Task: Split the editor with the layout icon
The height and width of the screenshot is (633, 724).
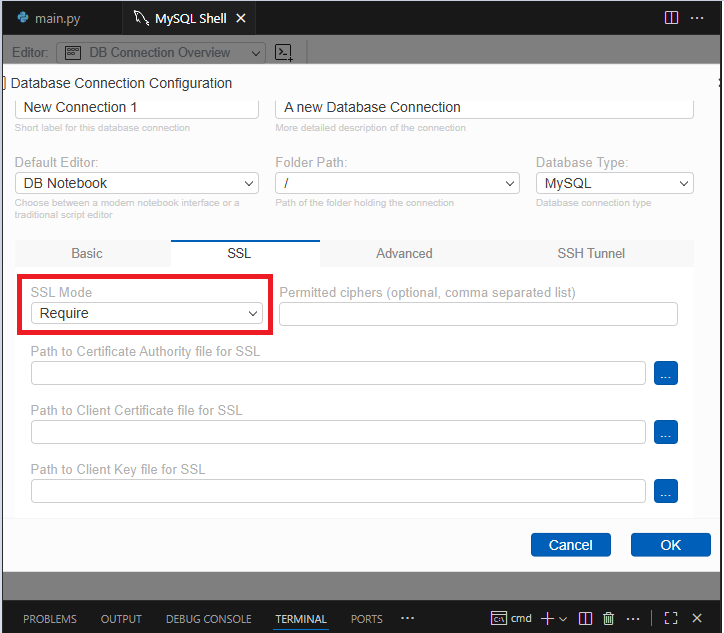Action: coord(671,18)
